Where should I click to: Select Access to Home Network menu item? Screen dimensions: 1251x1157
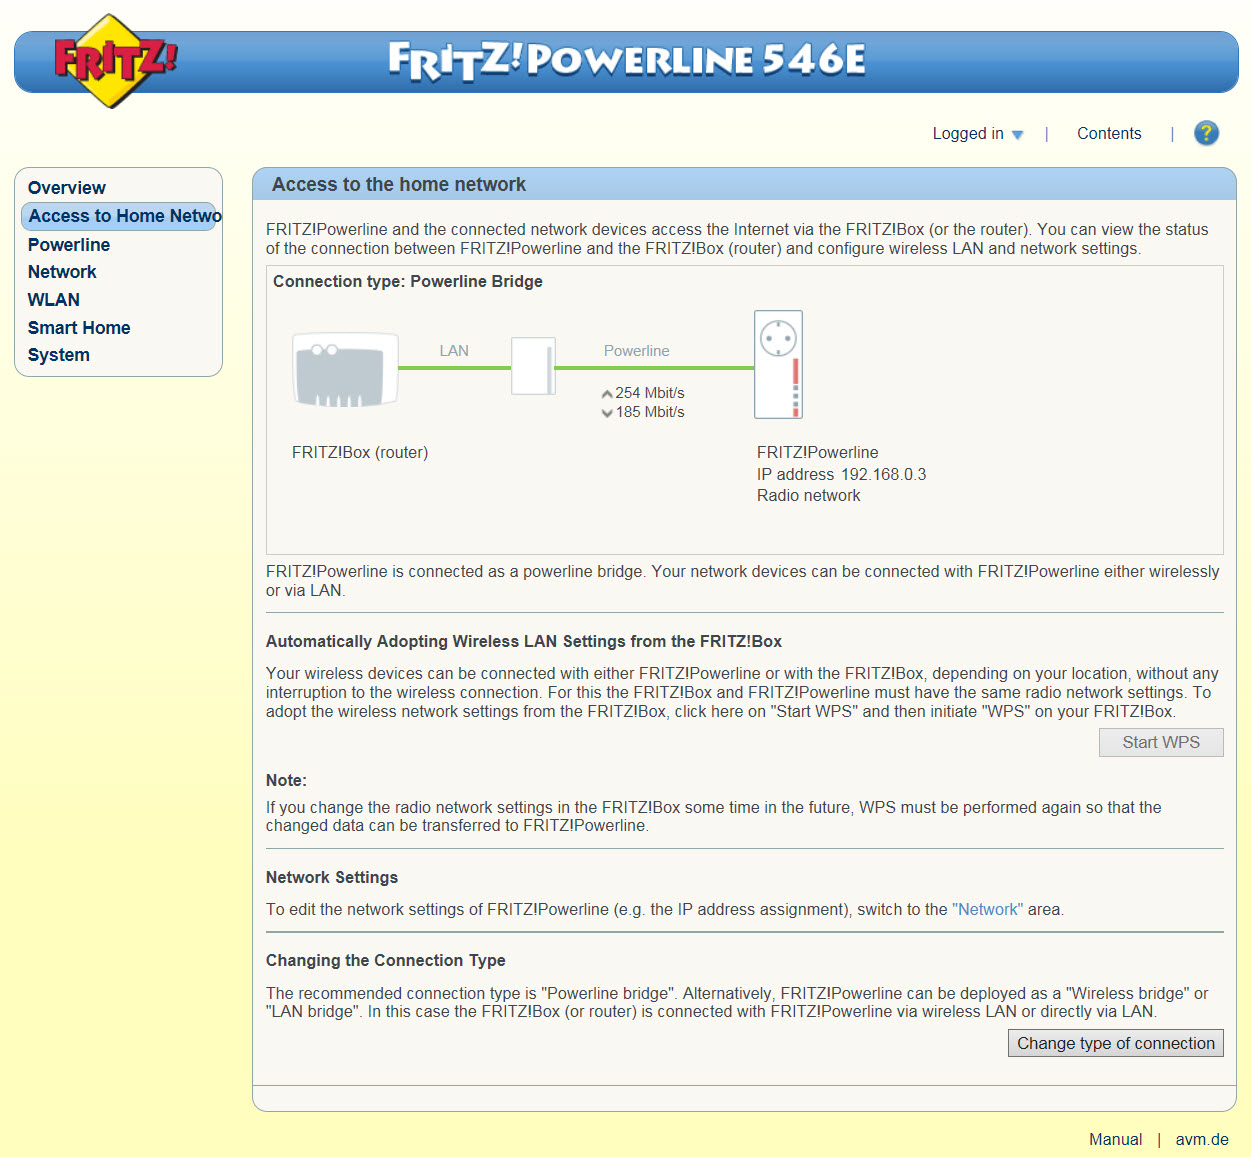[119, 216]
